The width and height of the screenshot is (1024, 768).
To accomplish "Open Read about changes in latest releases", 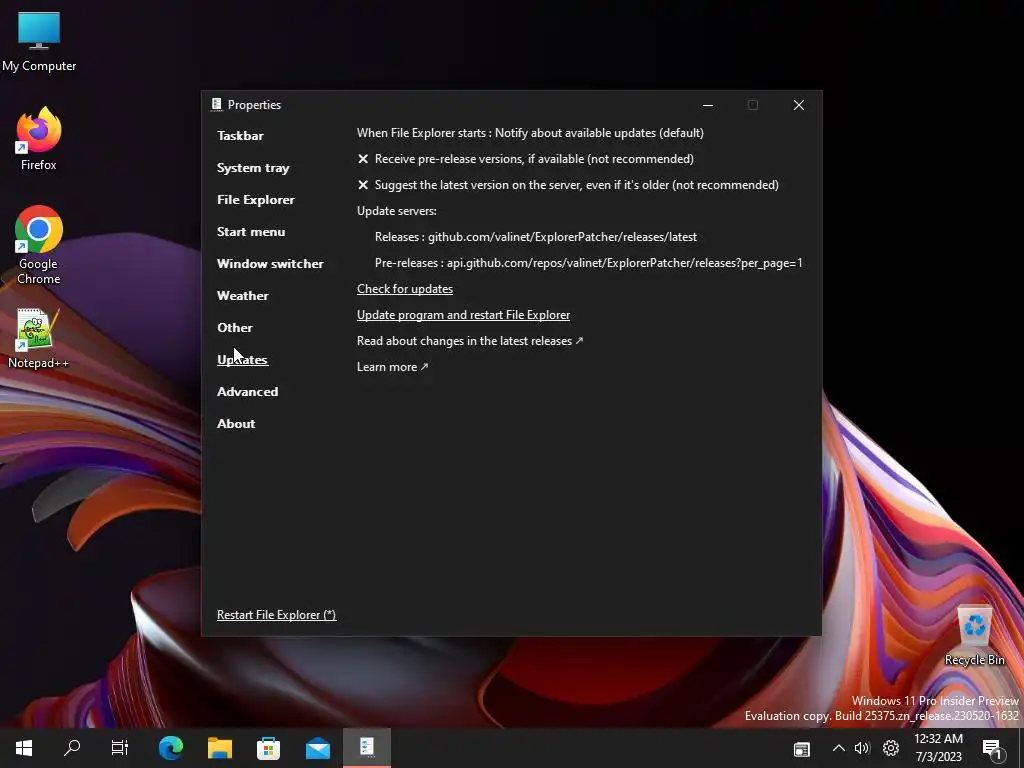I will pos(470,341).
